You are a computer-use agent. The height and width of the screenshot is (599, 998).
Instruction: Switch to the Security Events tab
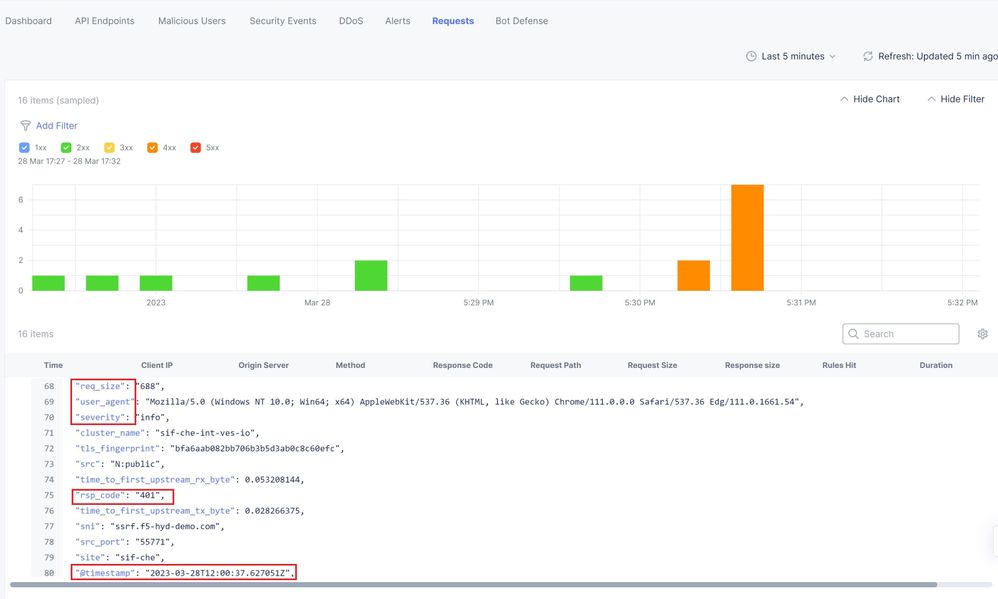[x=282, y=21]
